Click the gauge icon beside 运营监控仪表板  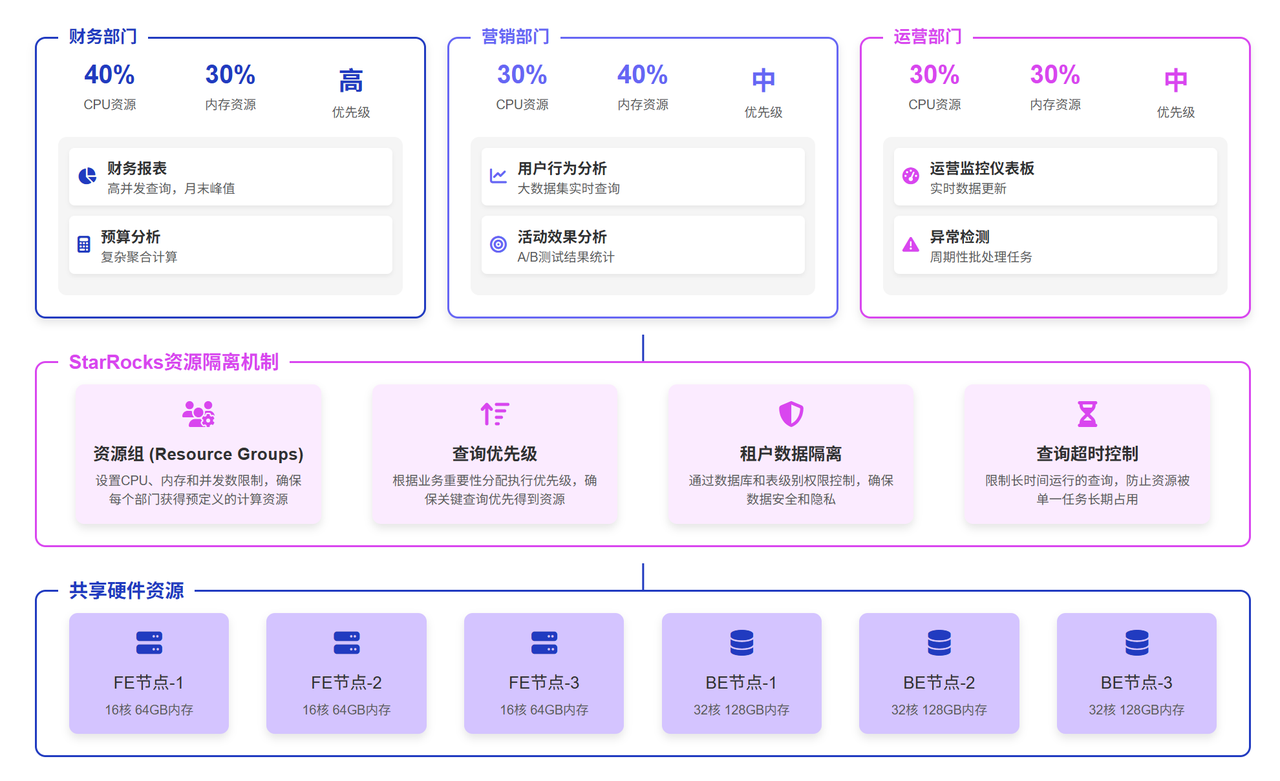[910, 177]
